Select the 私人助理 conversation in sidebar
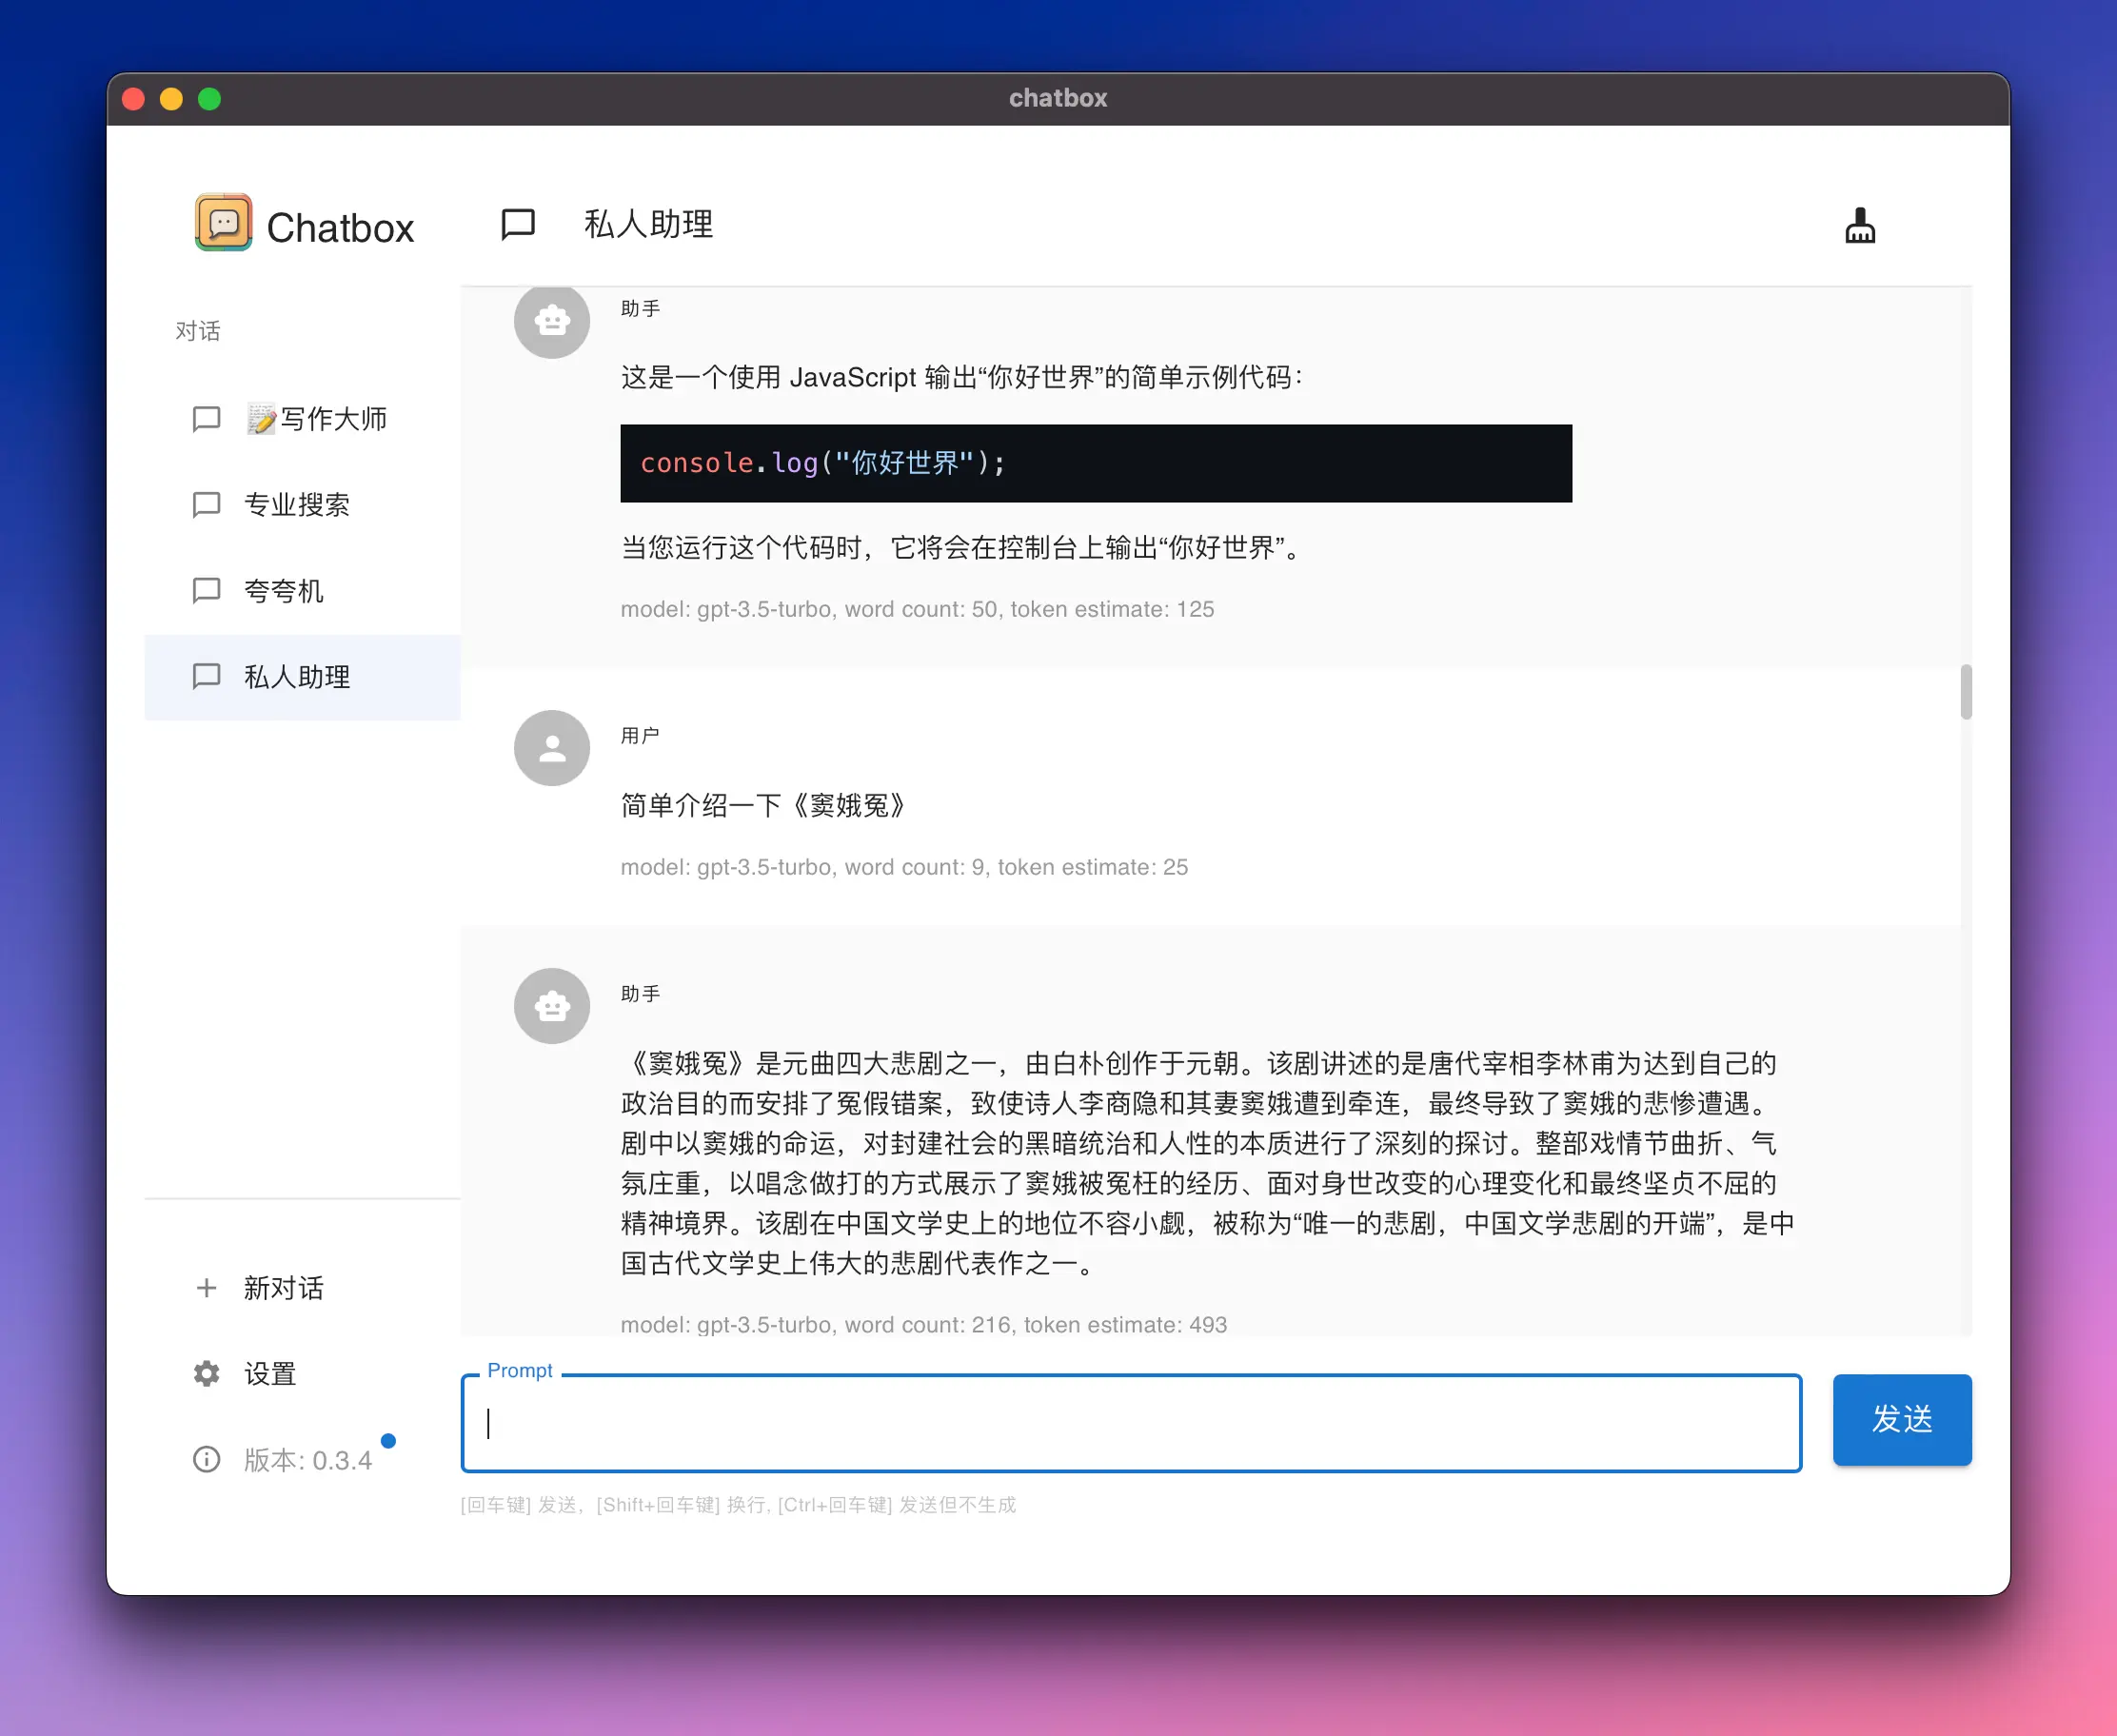 [297, 677]
